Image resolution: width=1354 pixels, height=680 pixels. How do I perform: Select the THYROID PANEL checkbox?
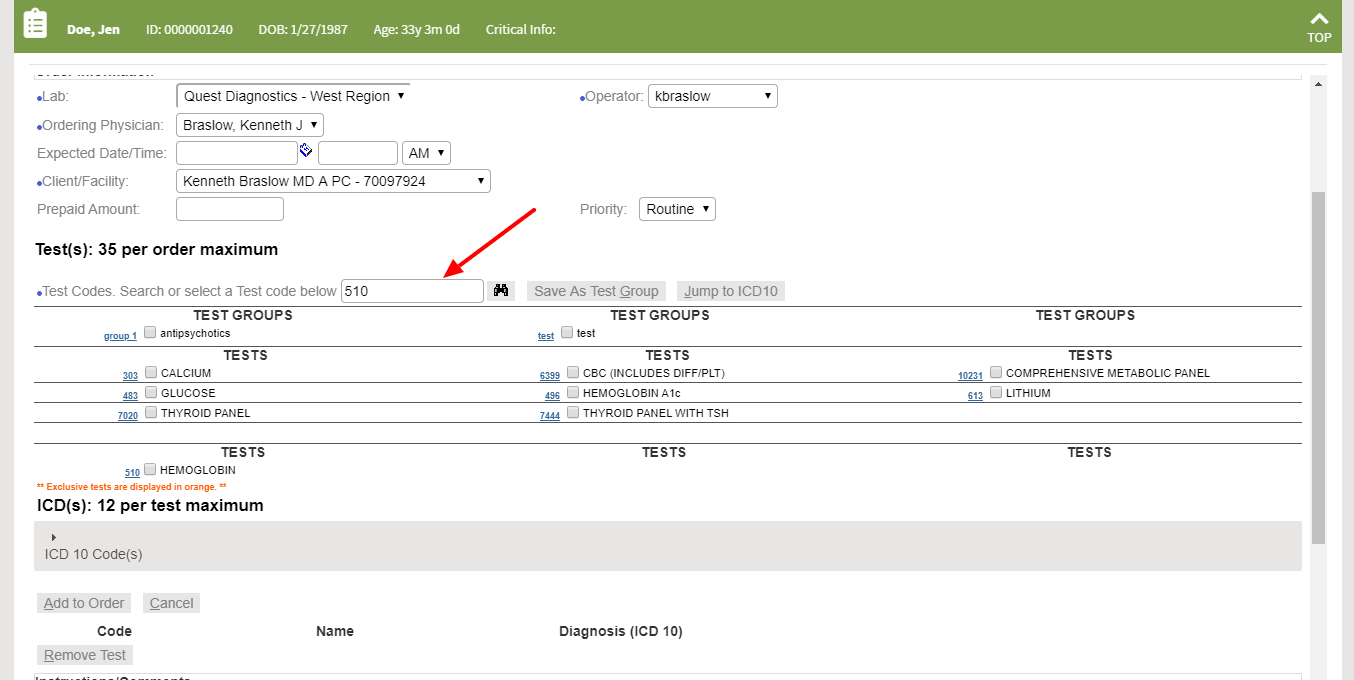(x=151, y=412)
